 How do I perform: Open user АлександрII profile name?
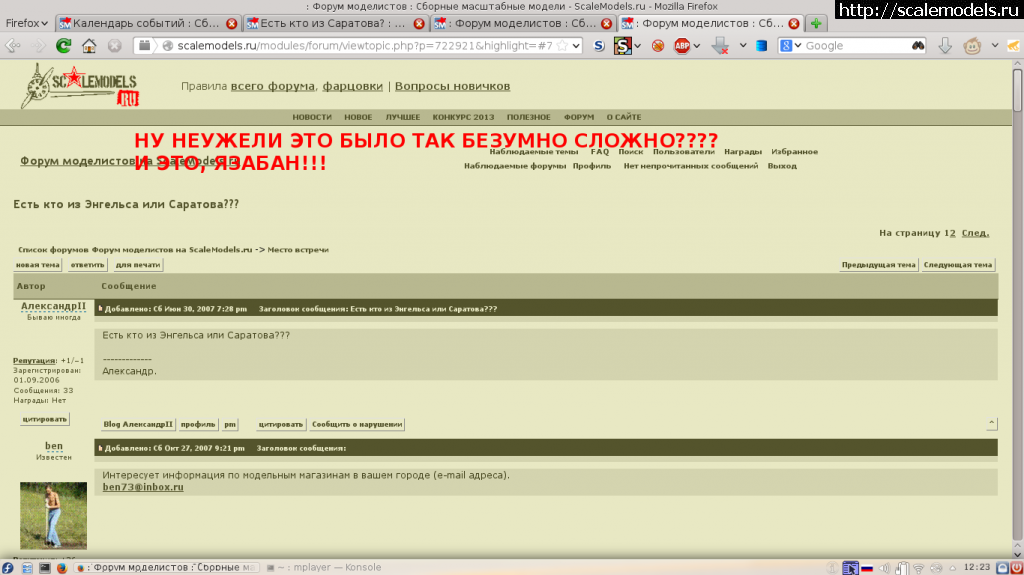pyautogui.click(x=54, y=306)
